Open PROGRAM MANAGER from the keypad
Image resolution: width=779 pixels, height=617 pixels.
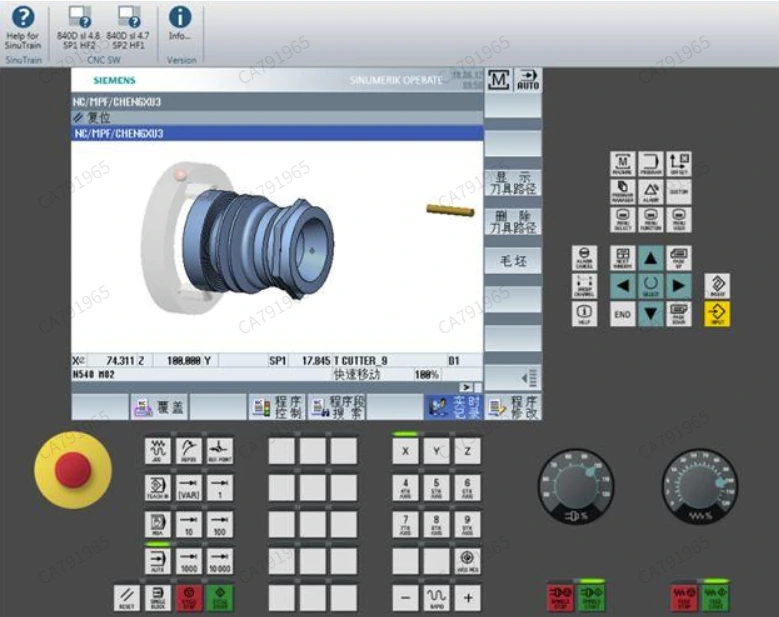click(x=623, y=192)
